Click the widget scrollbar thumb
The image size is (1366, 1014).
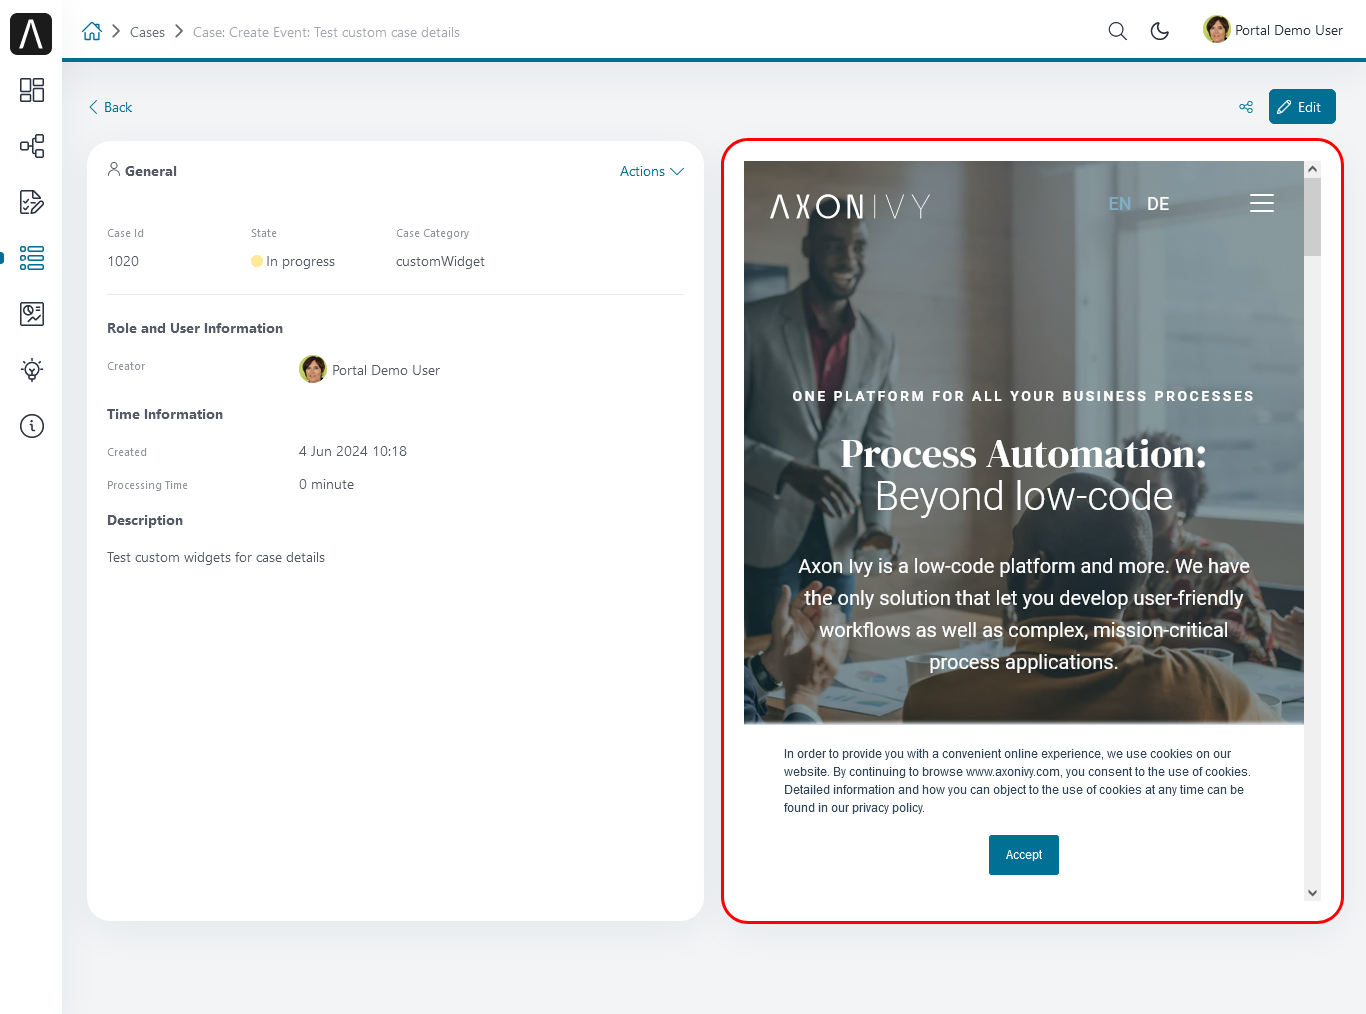pyautogui.click(x=1312, y=217)
